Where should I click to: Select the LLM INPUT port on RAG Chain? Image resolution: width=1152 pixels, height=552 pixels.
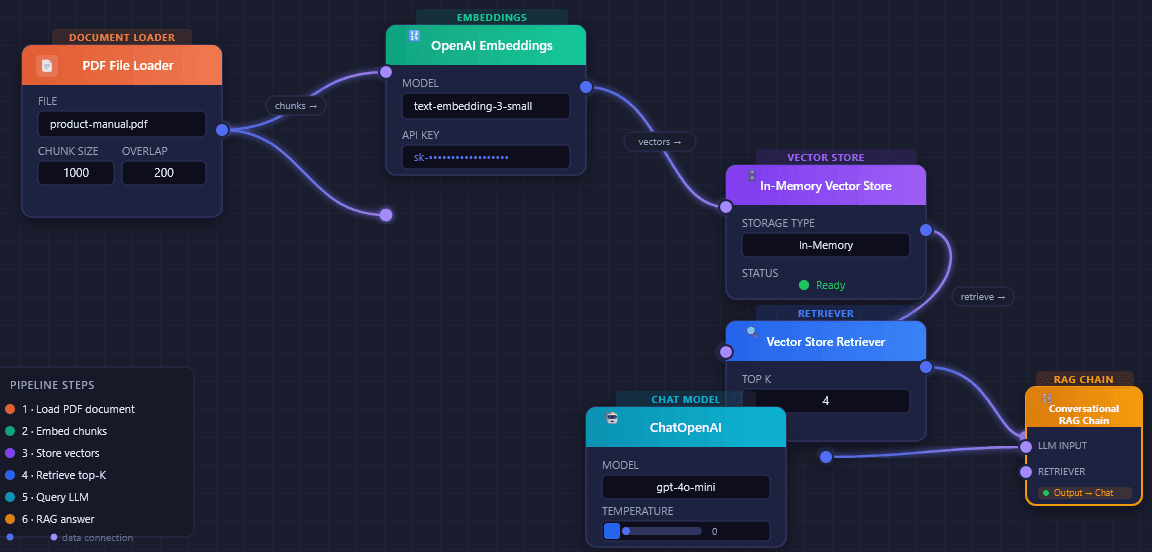[1026, 446]
